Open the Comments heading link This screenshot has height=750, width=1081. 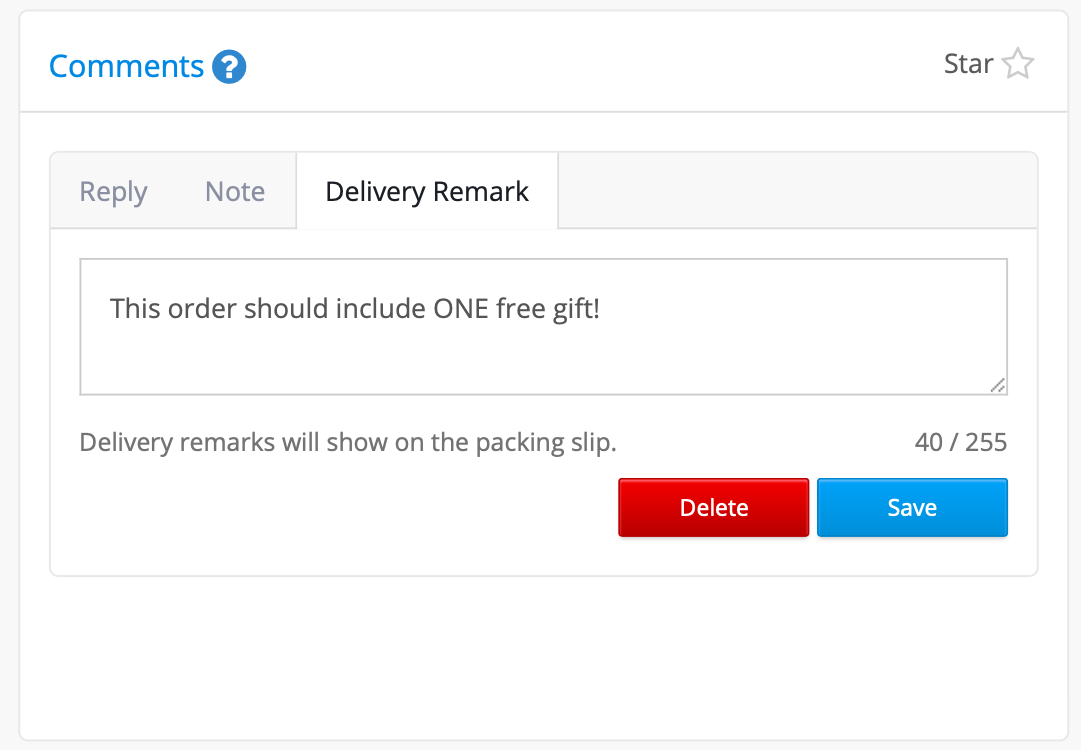coord(126,66)
